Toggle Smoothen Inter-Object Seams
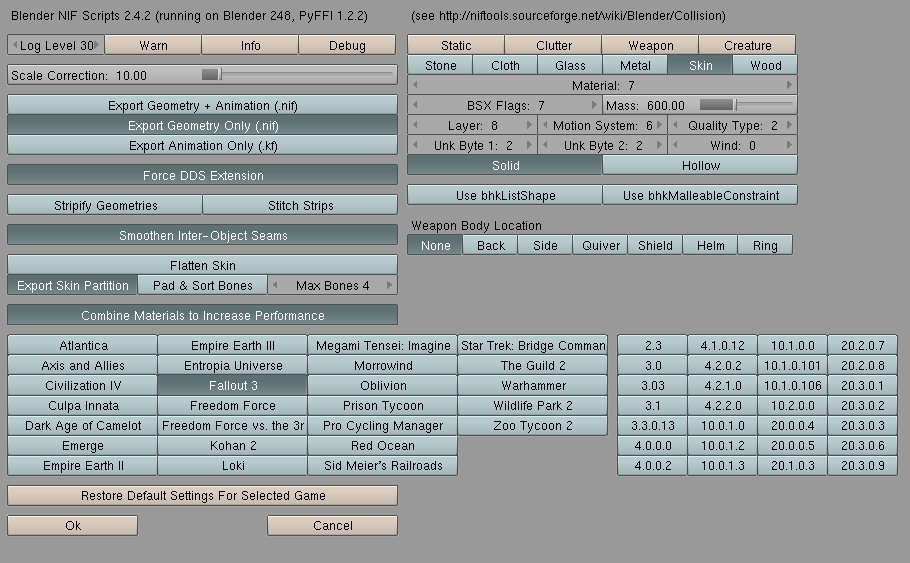 click(203, 235)
